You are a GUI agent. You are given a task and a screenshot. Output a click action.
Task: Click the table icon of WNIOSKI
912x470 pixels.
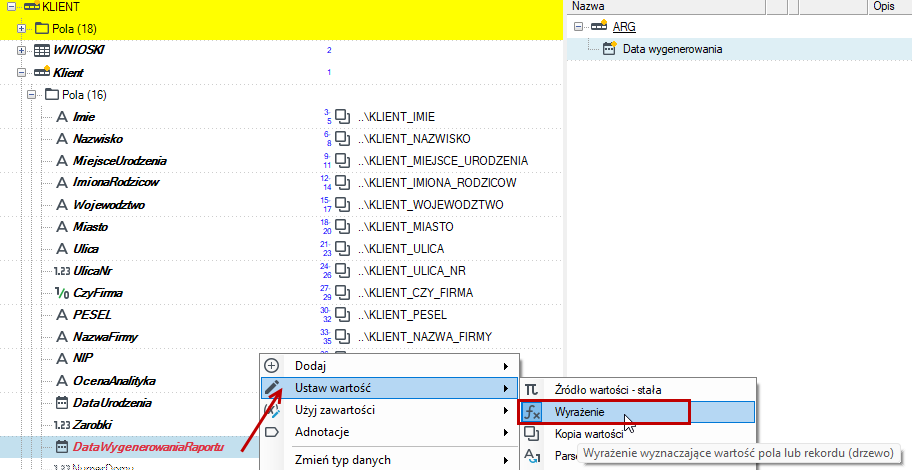[x=42, y=51]
